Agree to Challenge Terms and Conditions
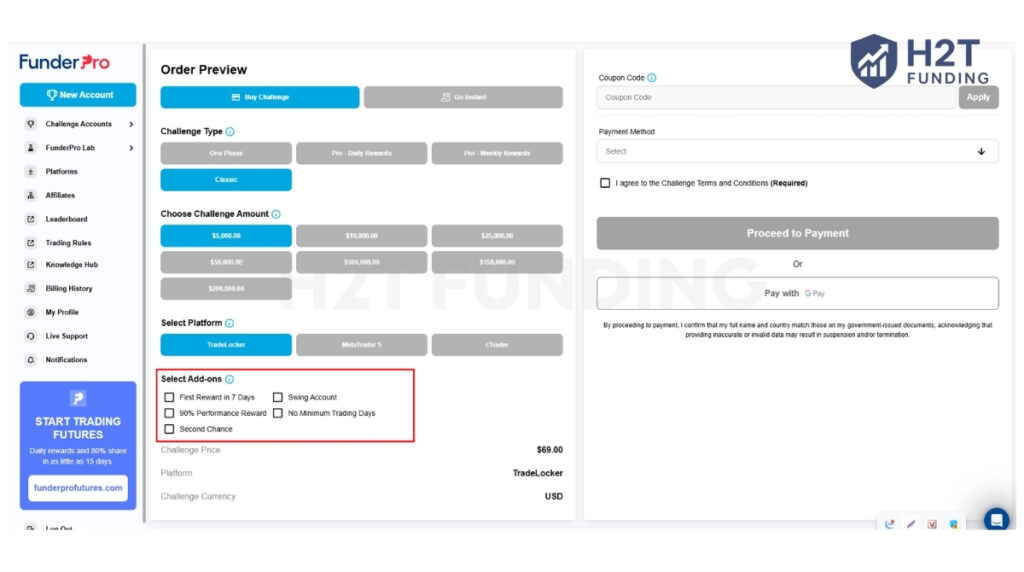 [605, 183]
